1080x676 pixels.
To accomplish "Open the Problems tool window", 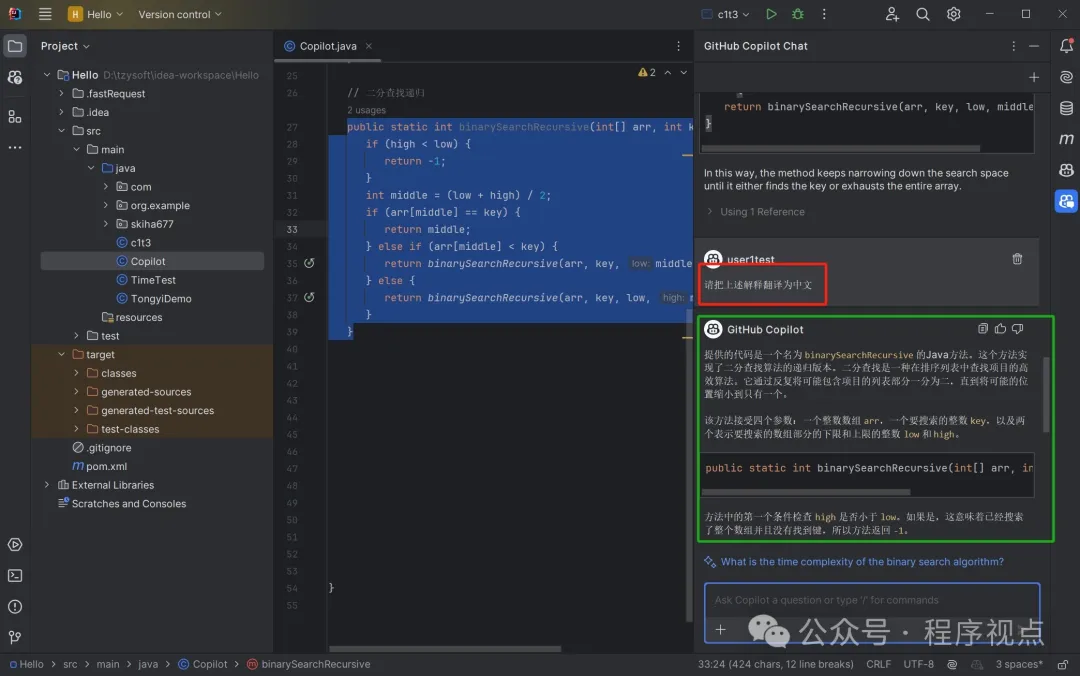I will pyautogui.click(x=14, y=606).
